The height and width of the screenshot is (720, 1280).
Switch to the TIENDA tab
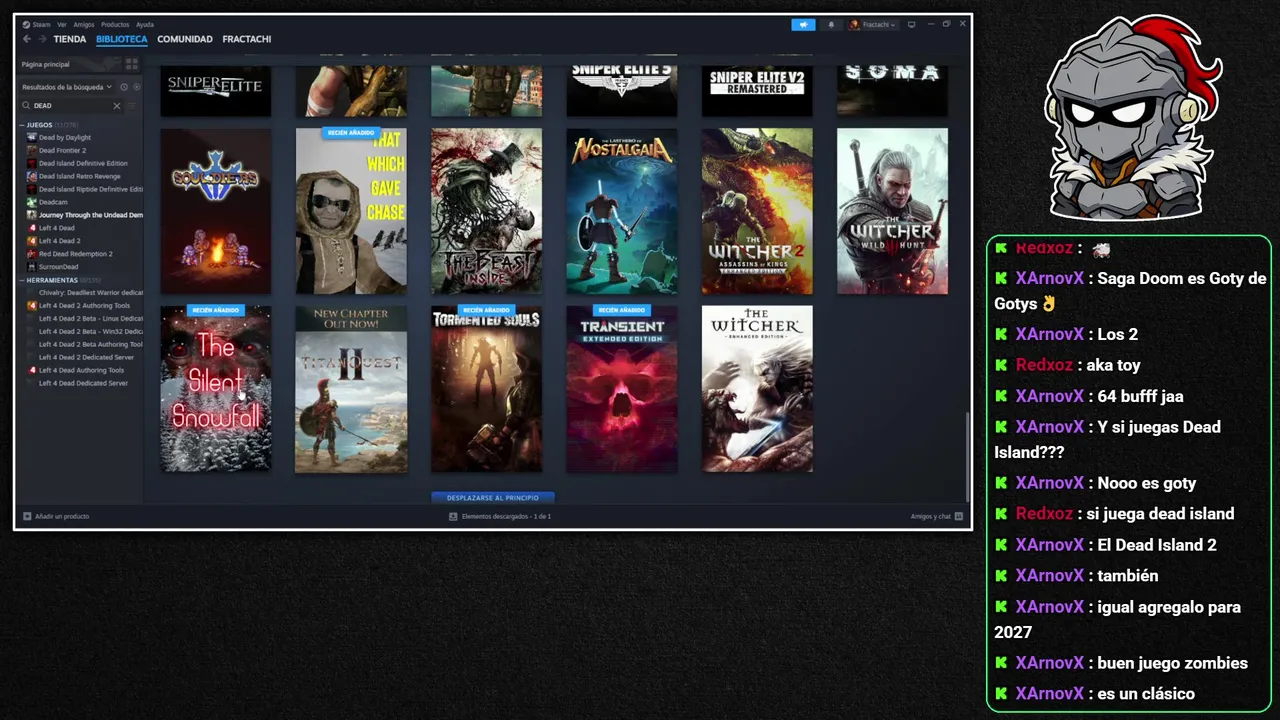point(70,39)
